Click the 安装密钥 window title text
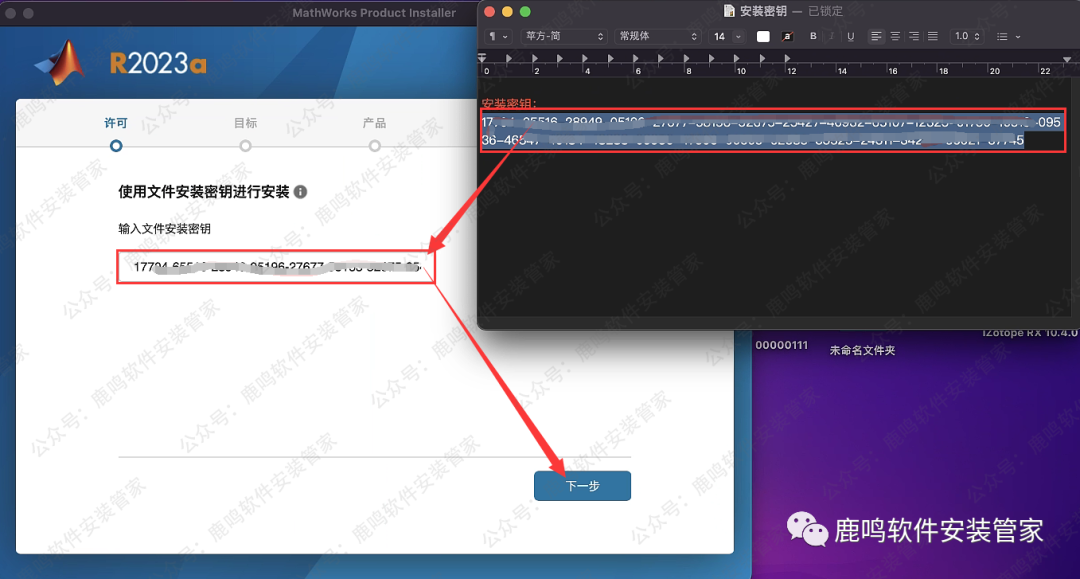The height and width of the screenshot is (579, 1080). pyautogui.click(x=763, y=11)
